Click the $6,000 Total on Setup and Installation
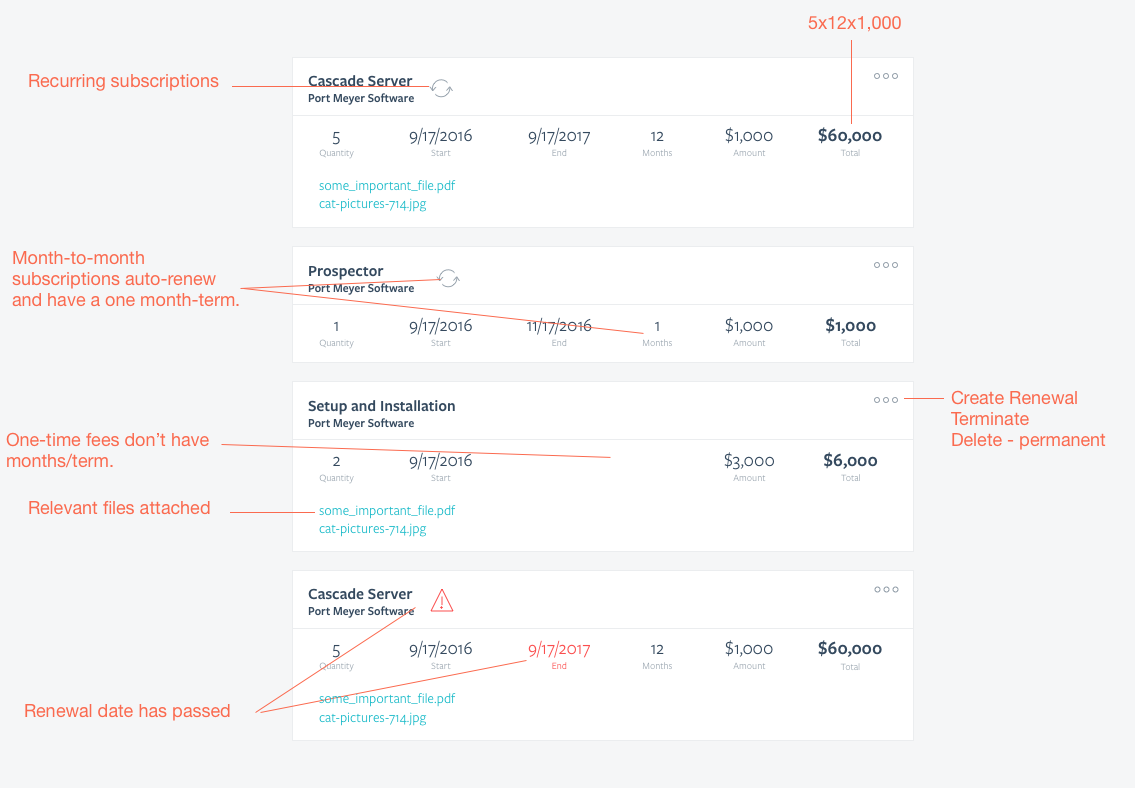Image resolution: width=1135 pixels, height=788 pixels. click(850, 461)
